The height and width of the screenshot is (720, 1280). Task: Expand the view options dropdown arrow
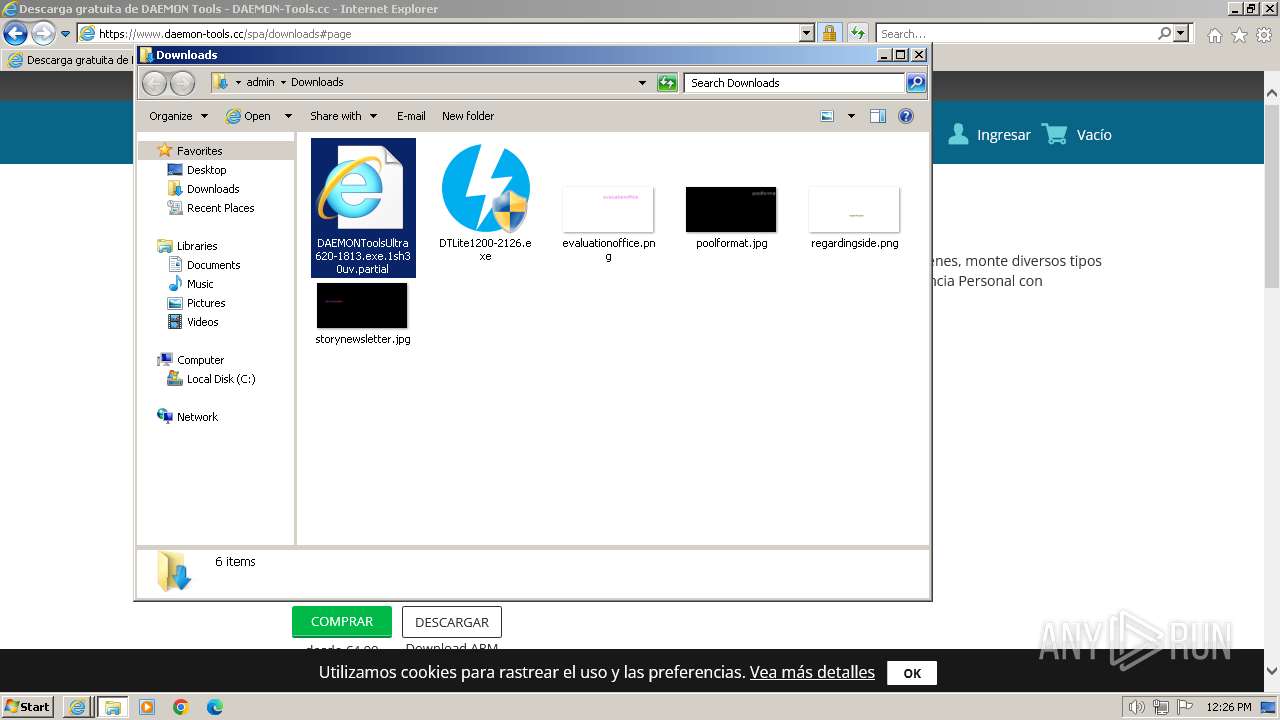click(x=851, y=116)
